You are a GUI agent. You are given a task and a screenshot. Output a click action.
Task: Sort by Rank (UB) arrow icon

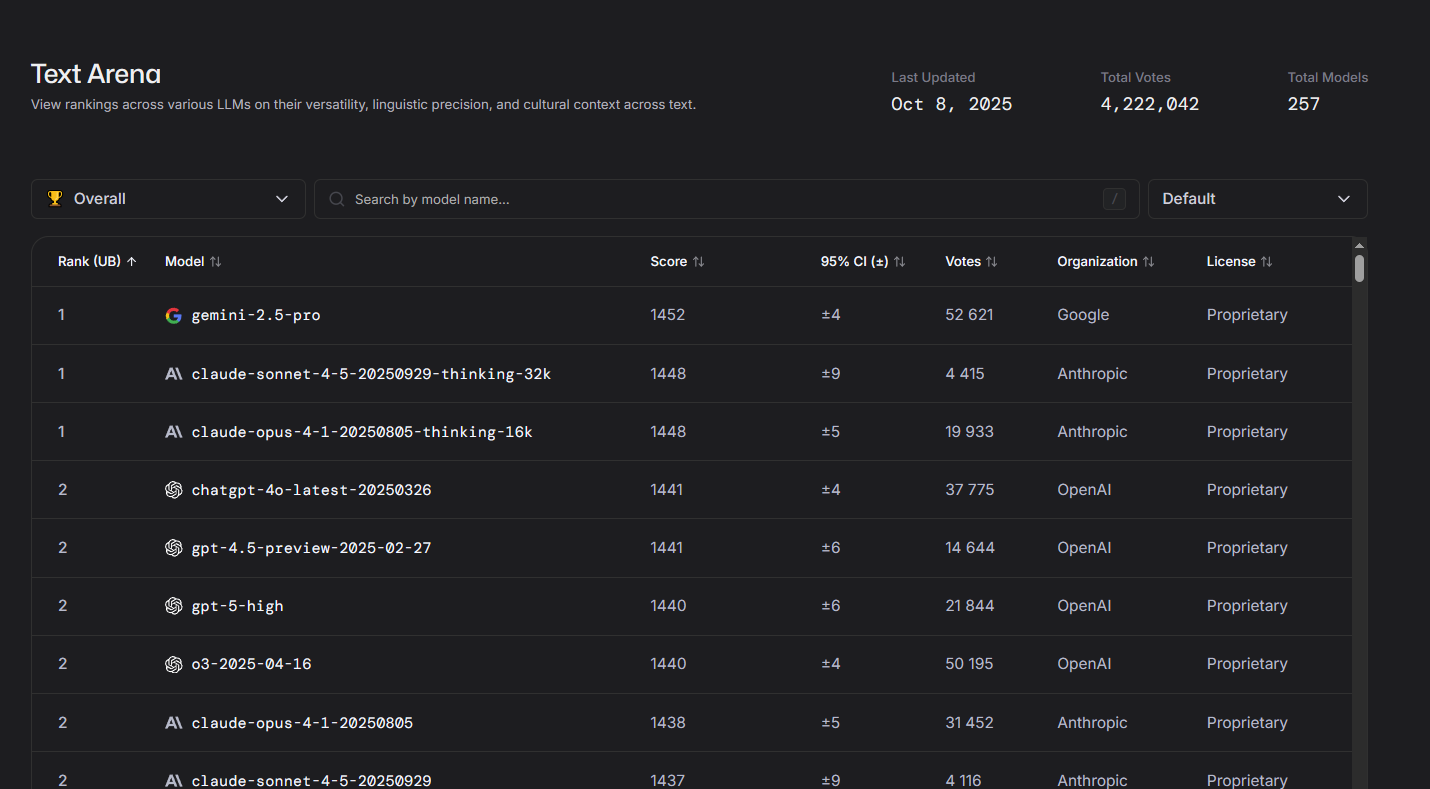pos(132,262)
